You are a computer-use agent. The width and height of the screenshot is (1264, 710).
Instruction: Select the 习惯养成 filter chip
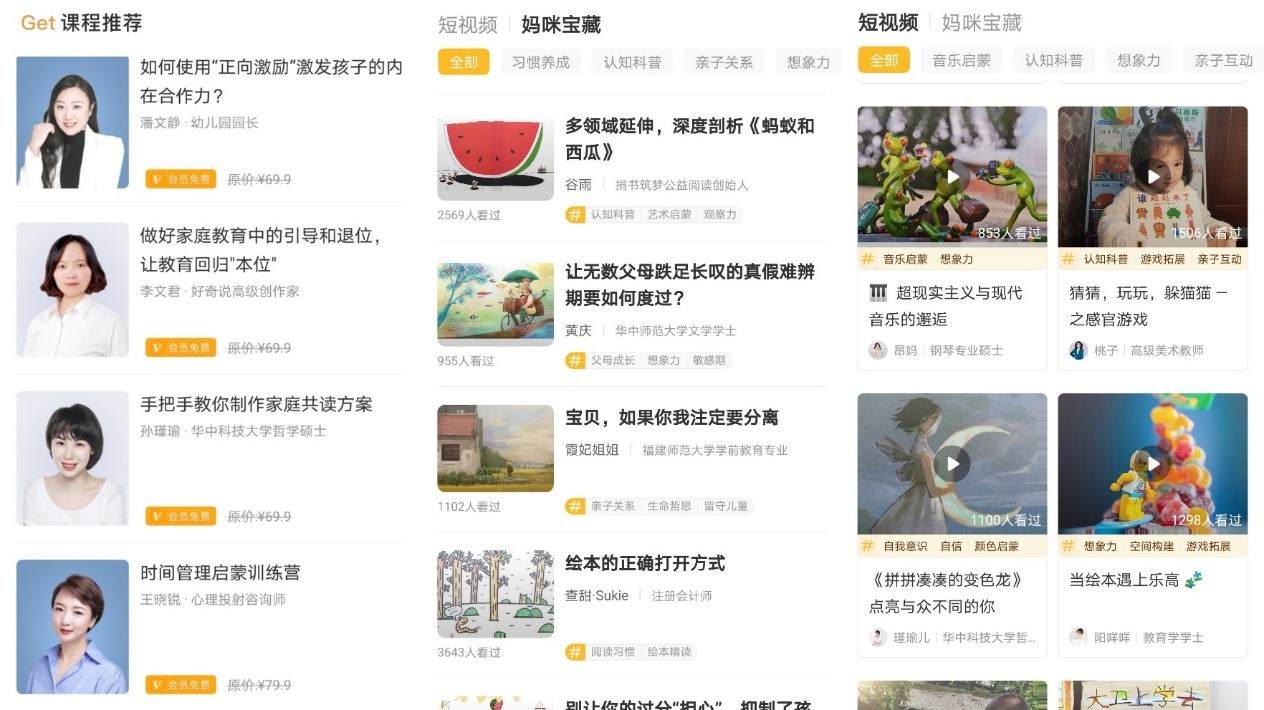(x=541, y=62)
